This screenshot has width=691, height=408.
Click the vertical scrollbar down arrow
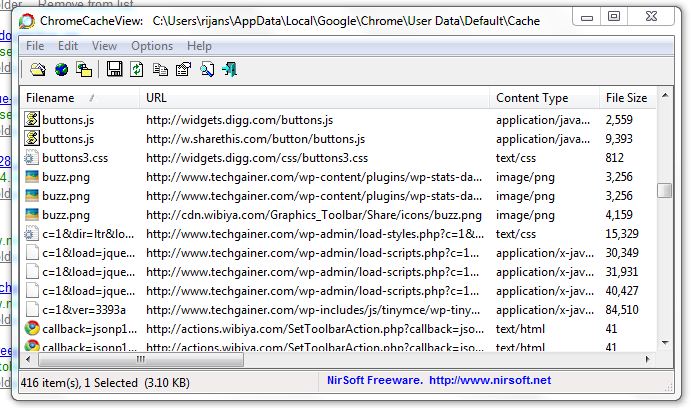tap(664, 342)
